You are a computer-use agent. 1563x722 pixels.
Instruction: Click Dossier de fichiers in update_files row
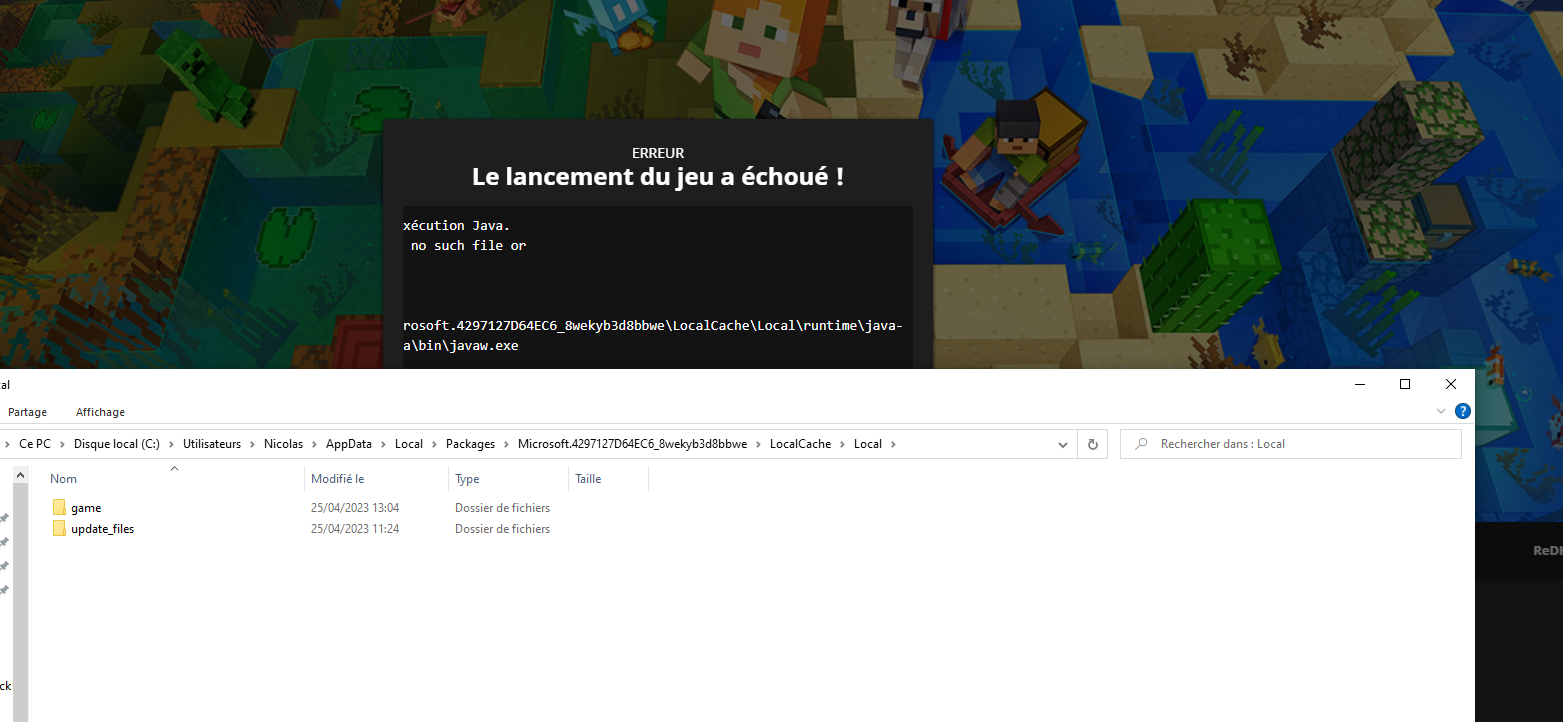tap(502, 529)
